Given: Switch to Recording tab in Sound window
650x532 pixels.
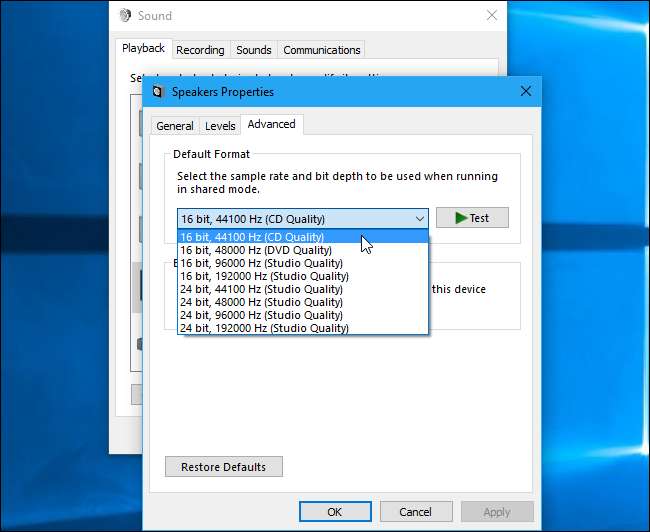Looking at the screenshot, I should 200,50.
